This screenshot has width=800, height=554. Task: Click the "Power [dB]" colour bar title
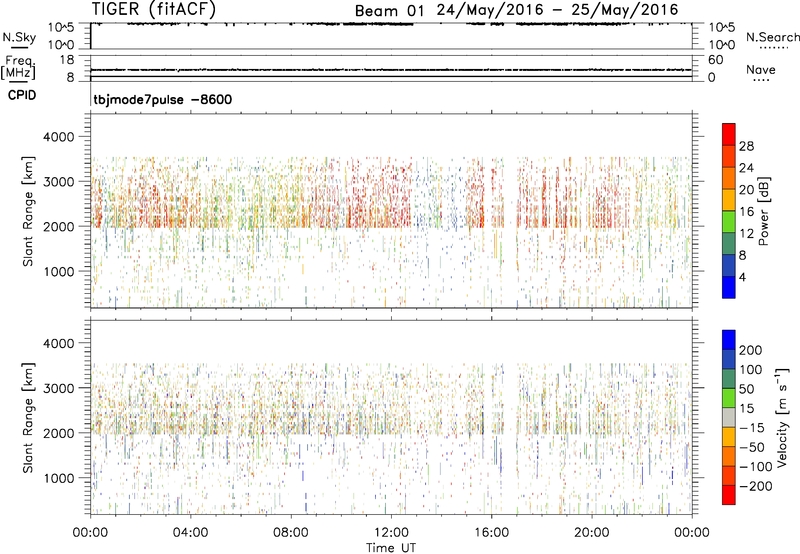tap(763, 211)
